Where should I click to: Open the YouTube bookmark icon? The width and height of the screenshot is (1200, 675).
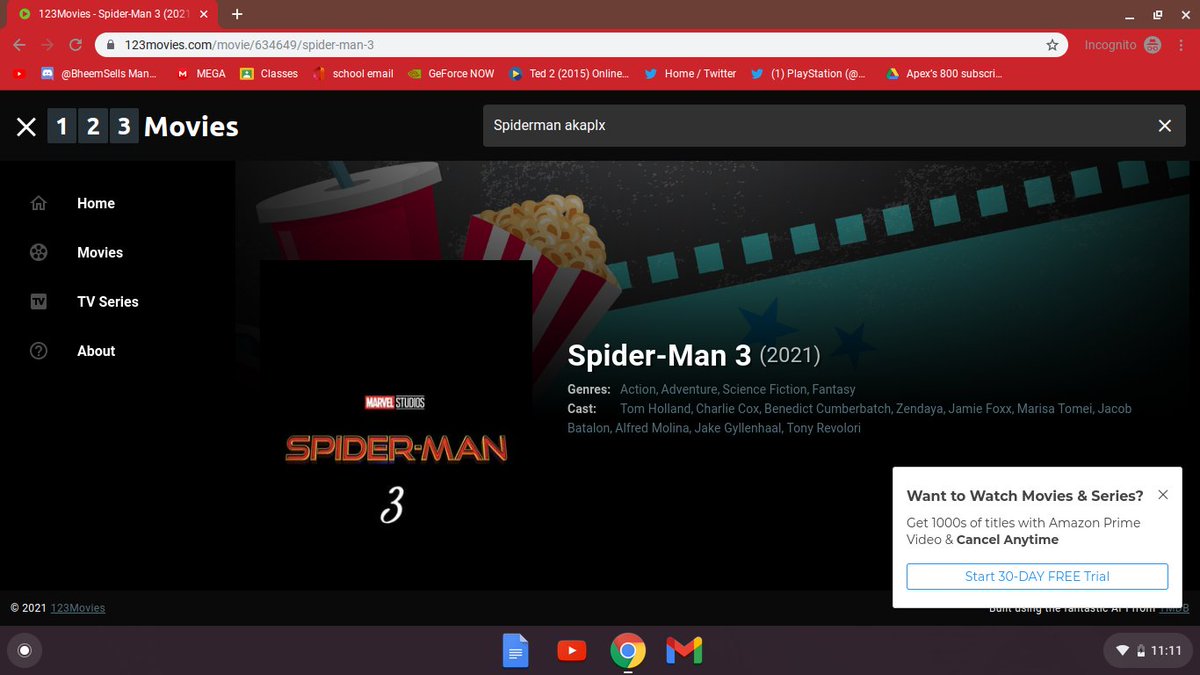19,73
